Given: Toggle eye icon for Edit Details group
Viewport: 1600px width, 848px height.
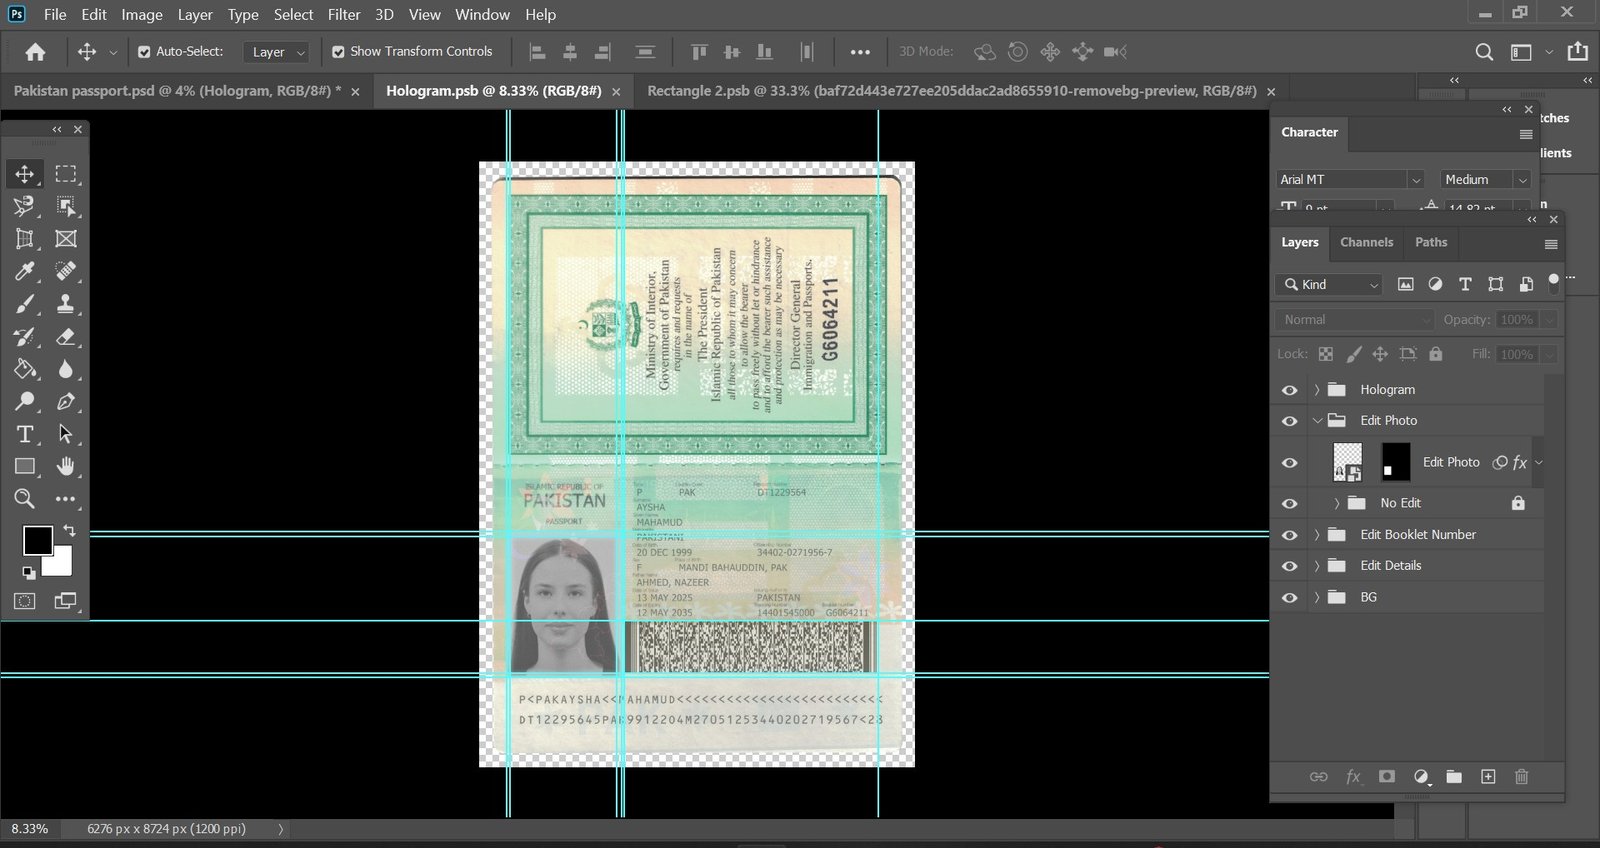Looking at the screenshot, I should 1290,566.
